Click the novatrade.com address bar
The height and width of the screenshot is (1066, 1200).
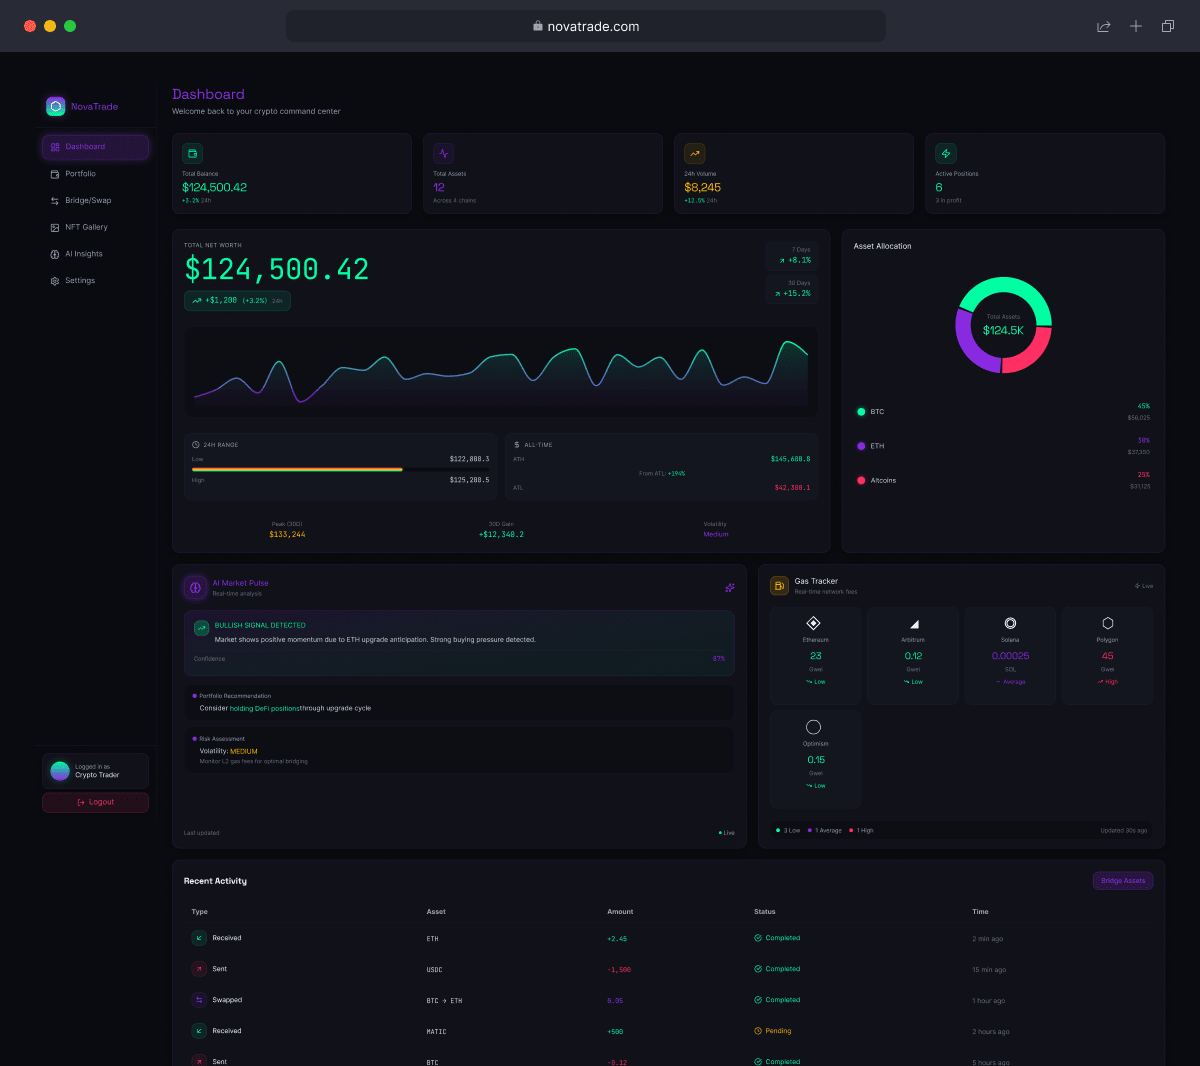pos(586,26)
